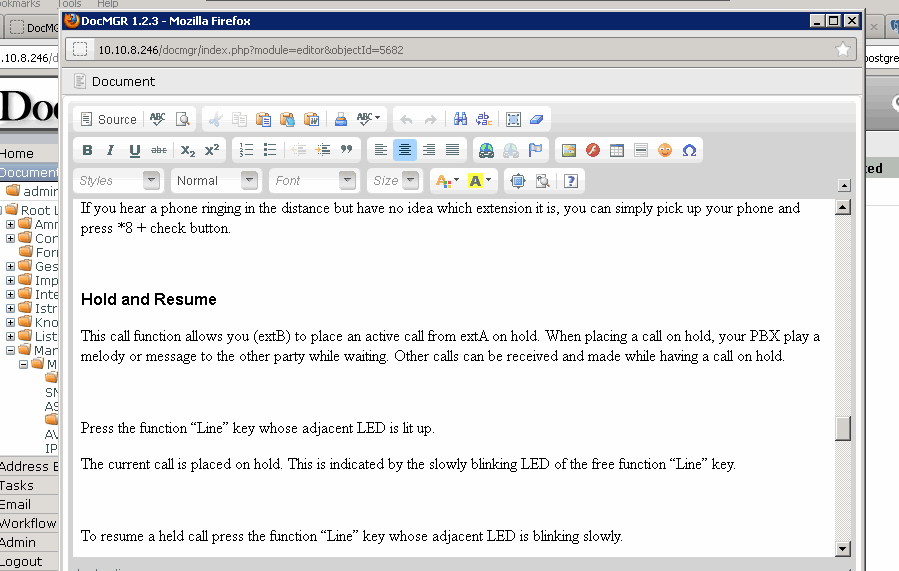This screenshot has height=571, width=899.
Task: Click editor scrollbar down arrow
Action: [x=843, y=549]
